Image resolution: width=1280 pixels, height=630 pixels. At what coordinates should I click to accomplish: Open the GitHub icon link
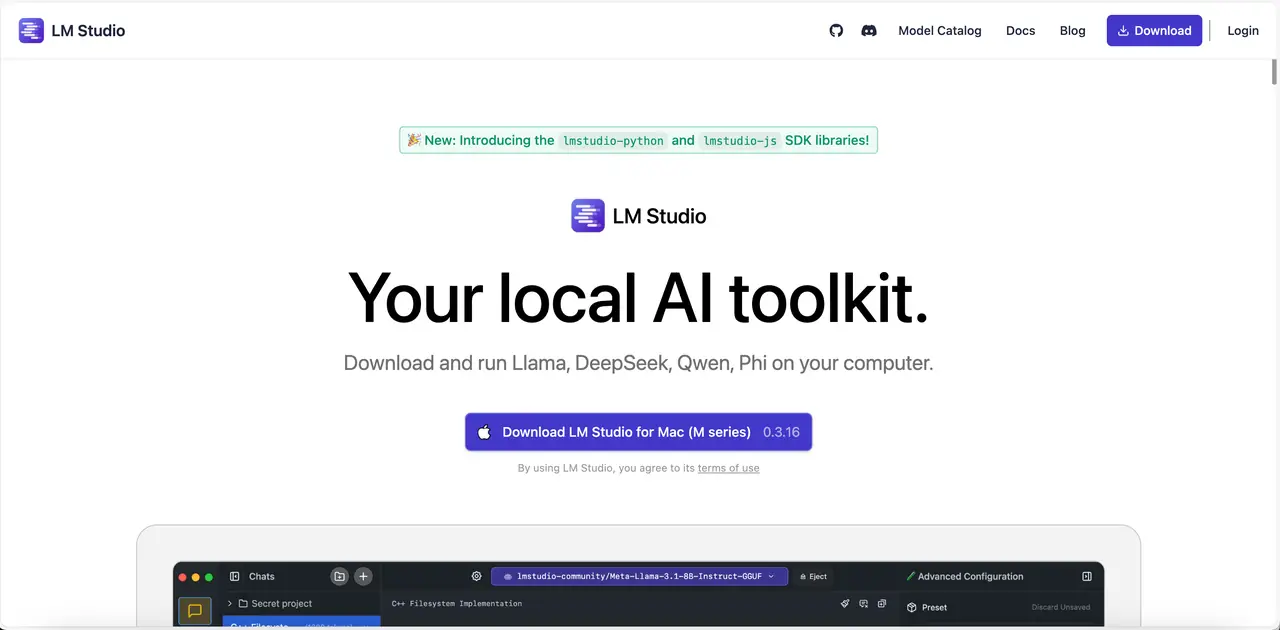pos(837,31)
